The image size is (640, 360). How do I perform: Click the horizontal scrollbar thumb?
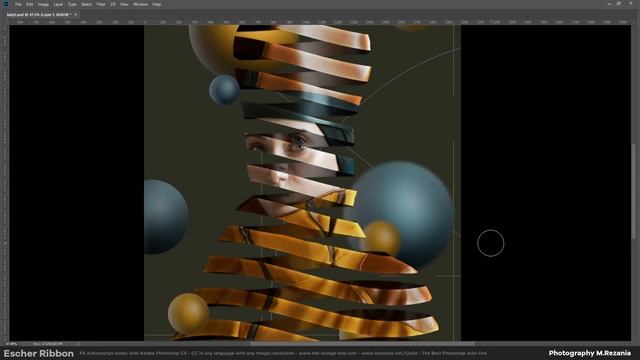(362, 344)
